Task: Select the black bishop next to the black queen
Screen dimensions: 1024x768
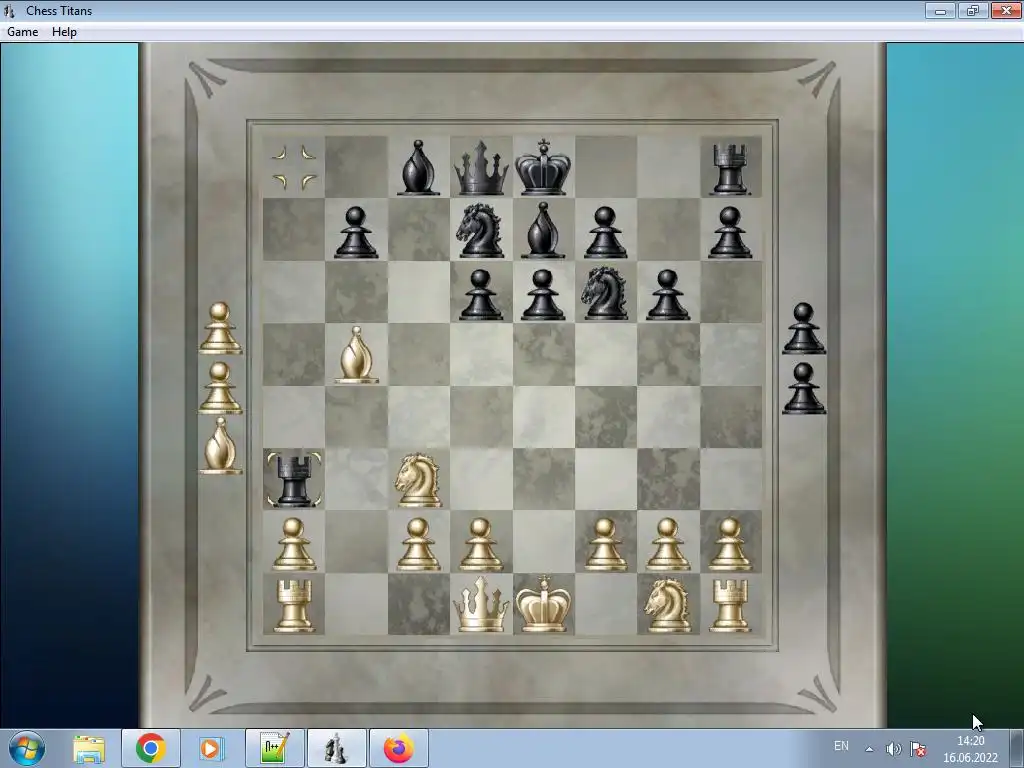Action: (x=419, y=168)
